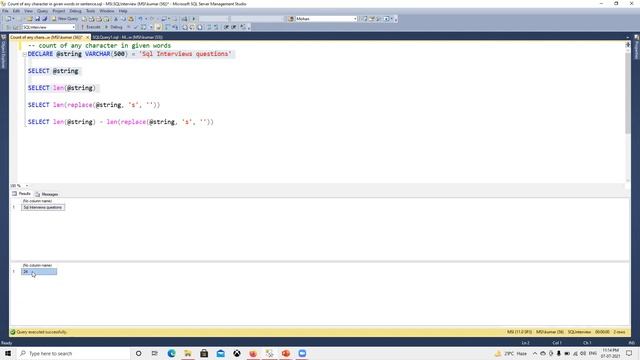The height and width of the screenshot is (360, 640).
Task: Switch to the SQLQuery1.sql tab
Action: pyautogui.click(x=128, y=37)
